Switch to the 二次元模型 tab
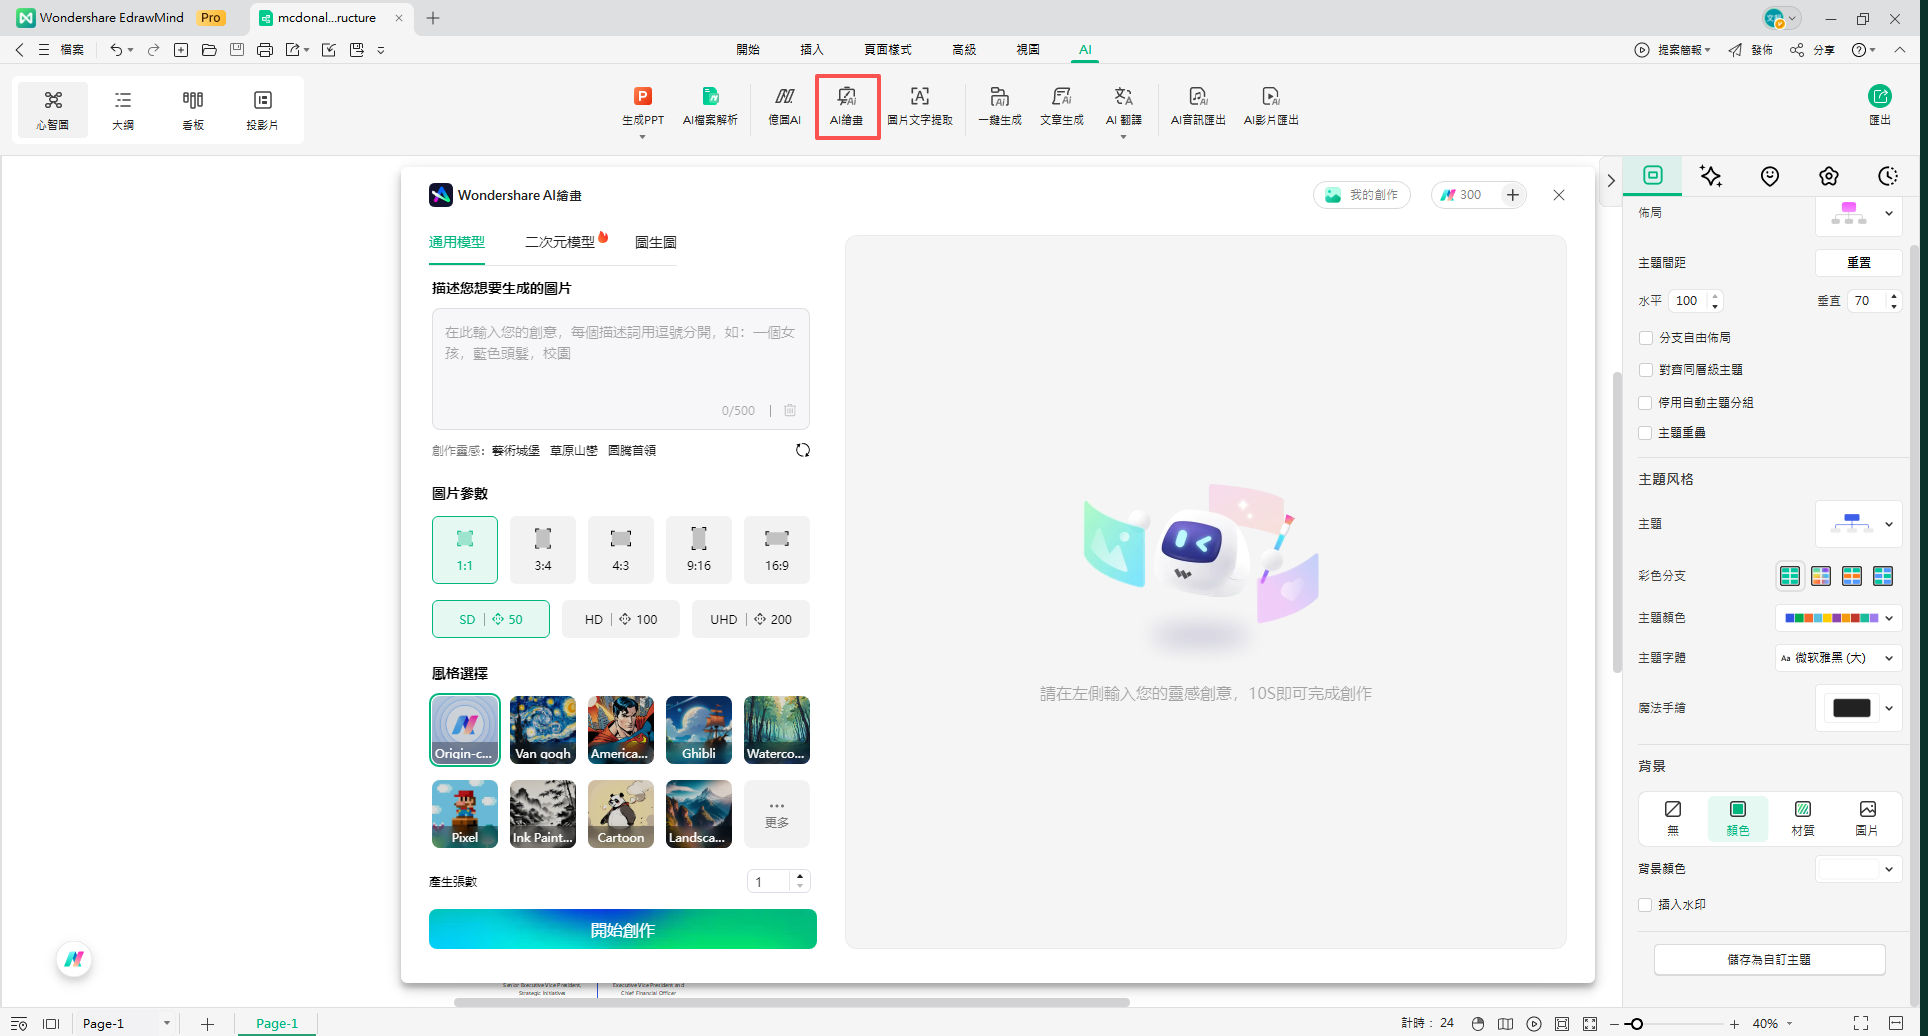The width and height of the screenshot is (1928, 1036). [x=560, y=242]
